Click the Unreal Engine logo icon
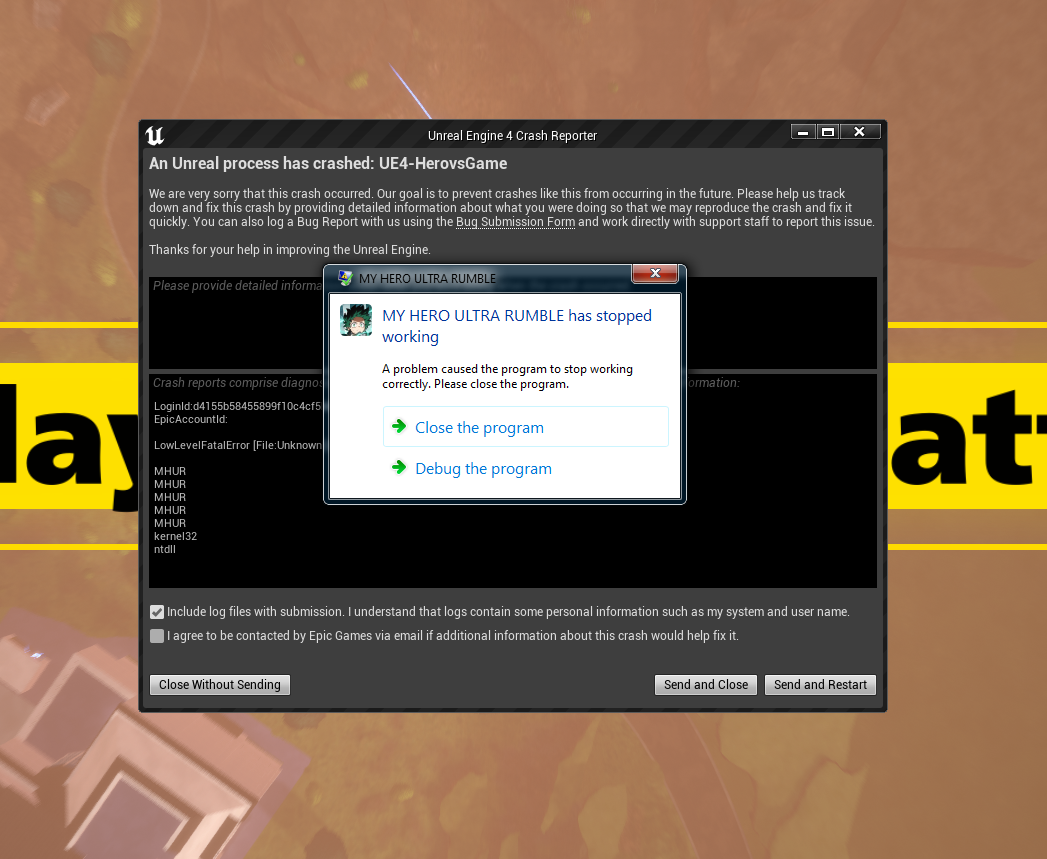The width and height of the screenshot is (1047, 859). coord(154,136)
